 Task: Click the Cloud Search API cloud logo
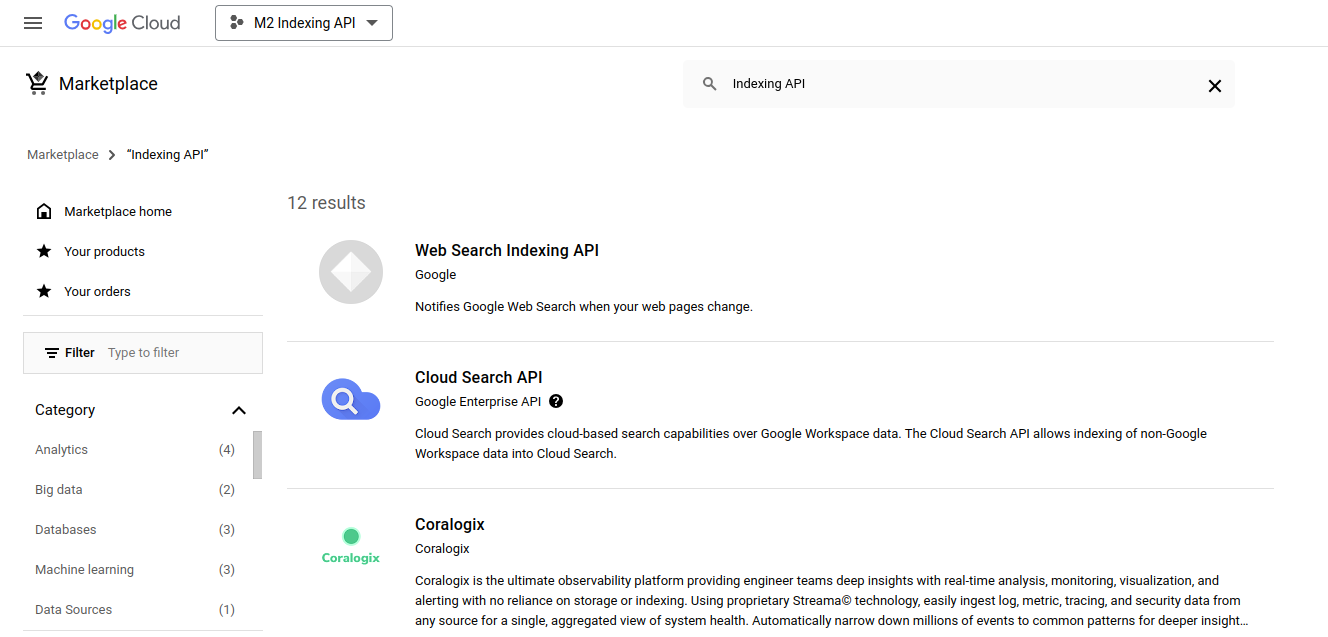pyautogui.click(x=351, y=400)
